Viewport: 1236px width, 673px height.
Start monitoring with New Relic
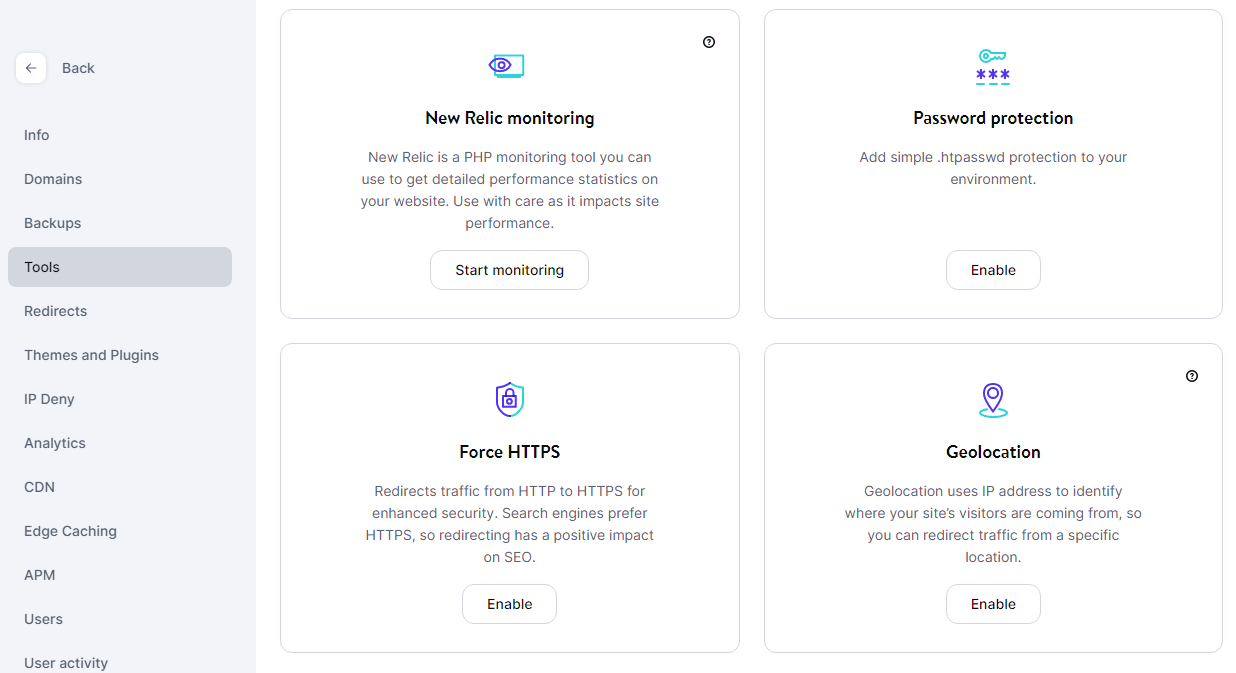tap(509, 269)
